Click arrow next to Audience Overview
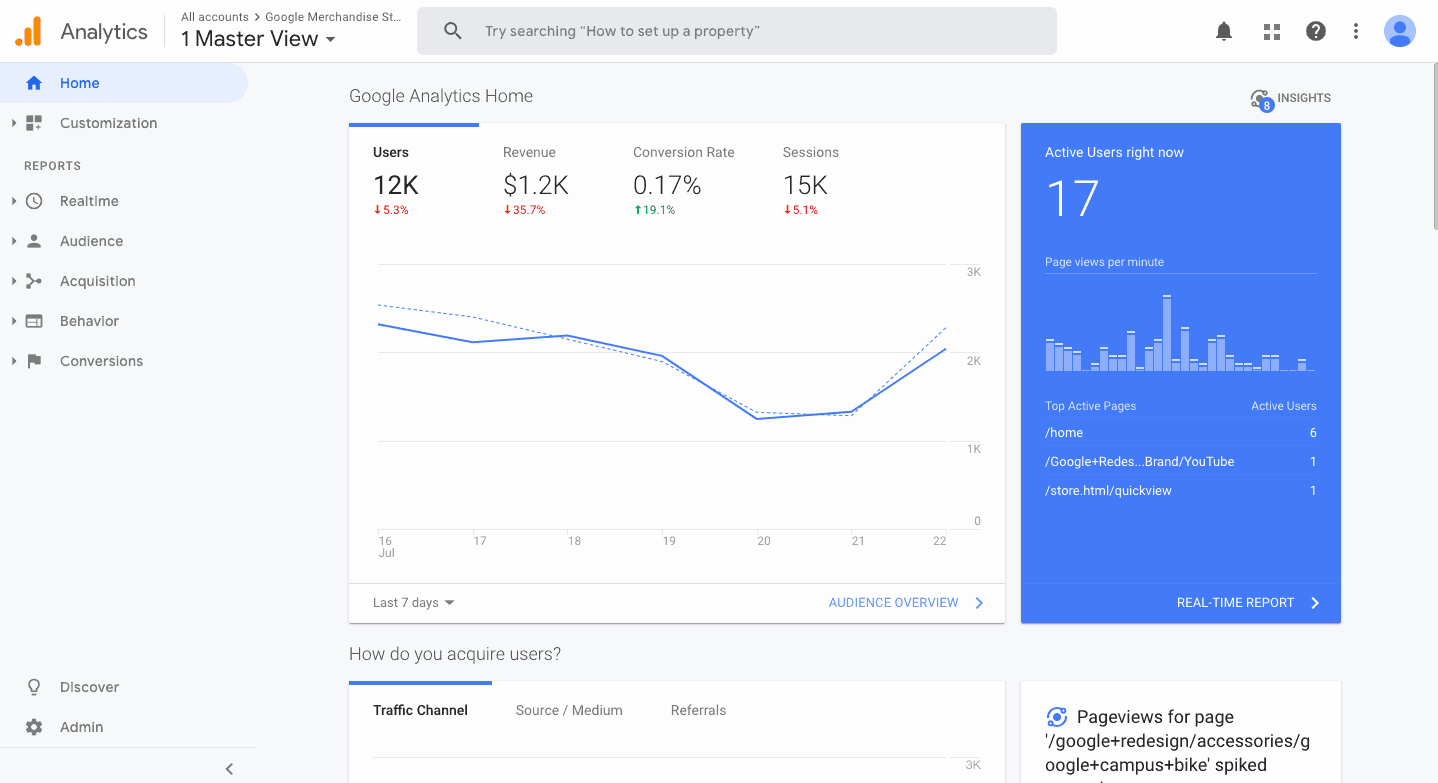This screenshot has height=783, width=1438. [979, 603]
